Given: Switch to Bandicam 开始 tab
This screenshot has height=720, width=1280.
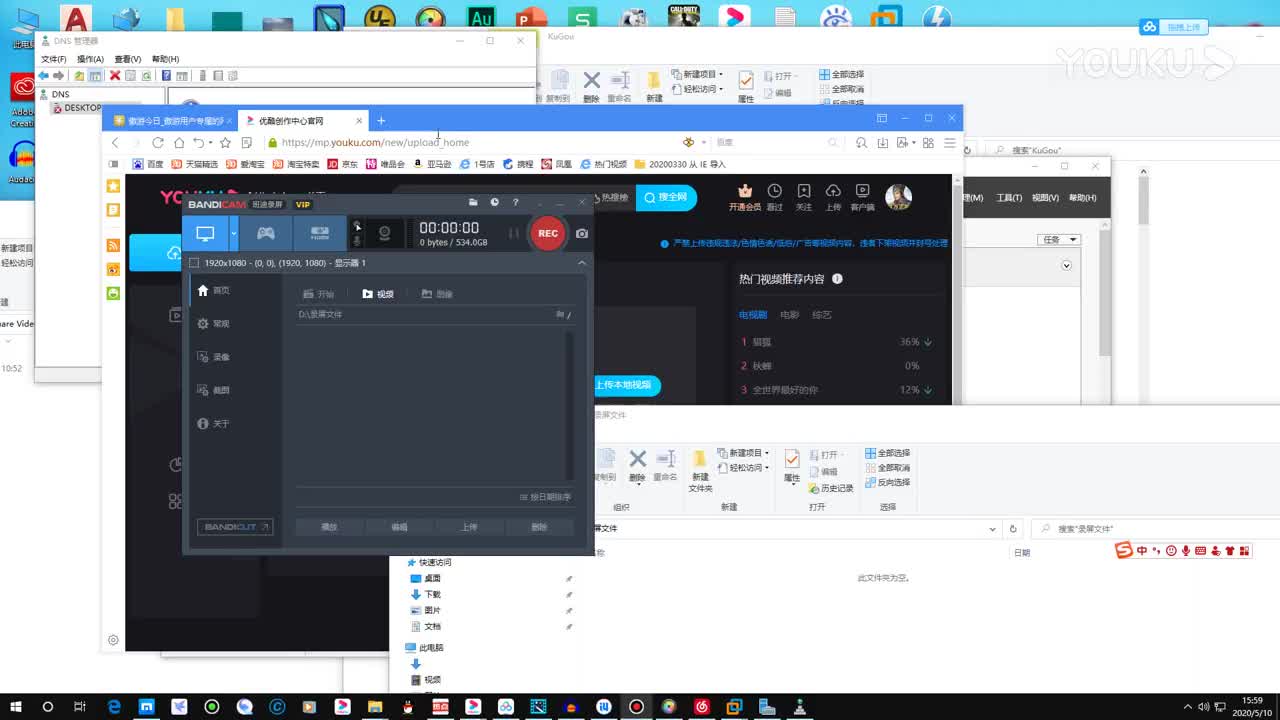Looking at the screenshot, I should tap(320, 293).
